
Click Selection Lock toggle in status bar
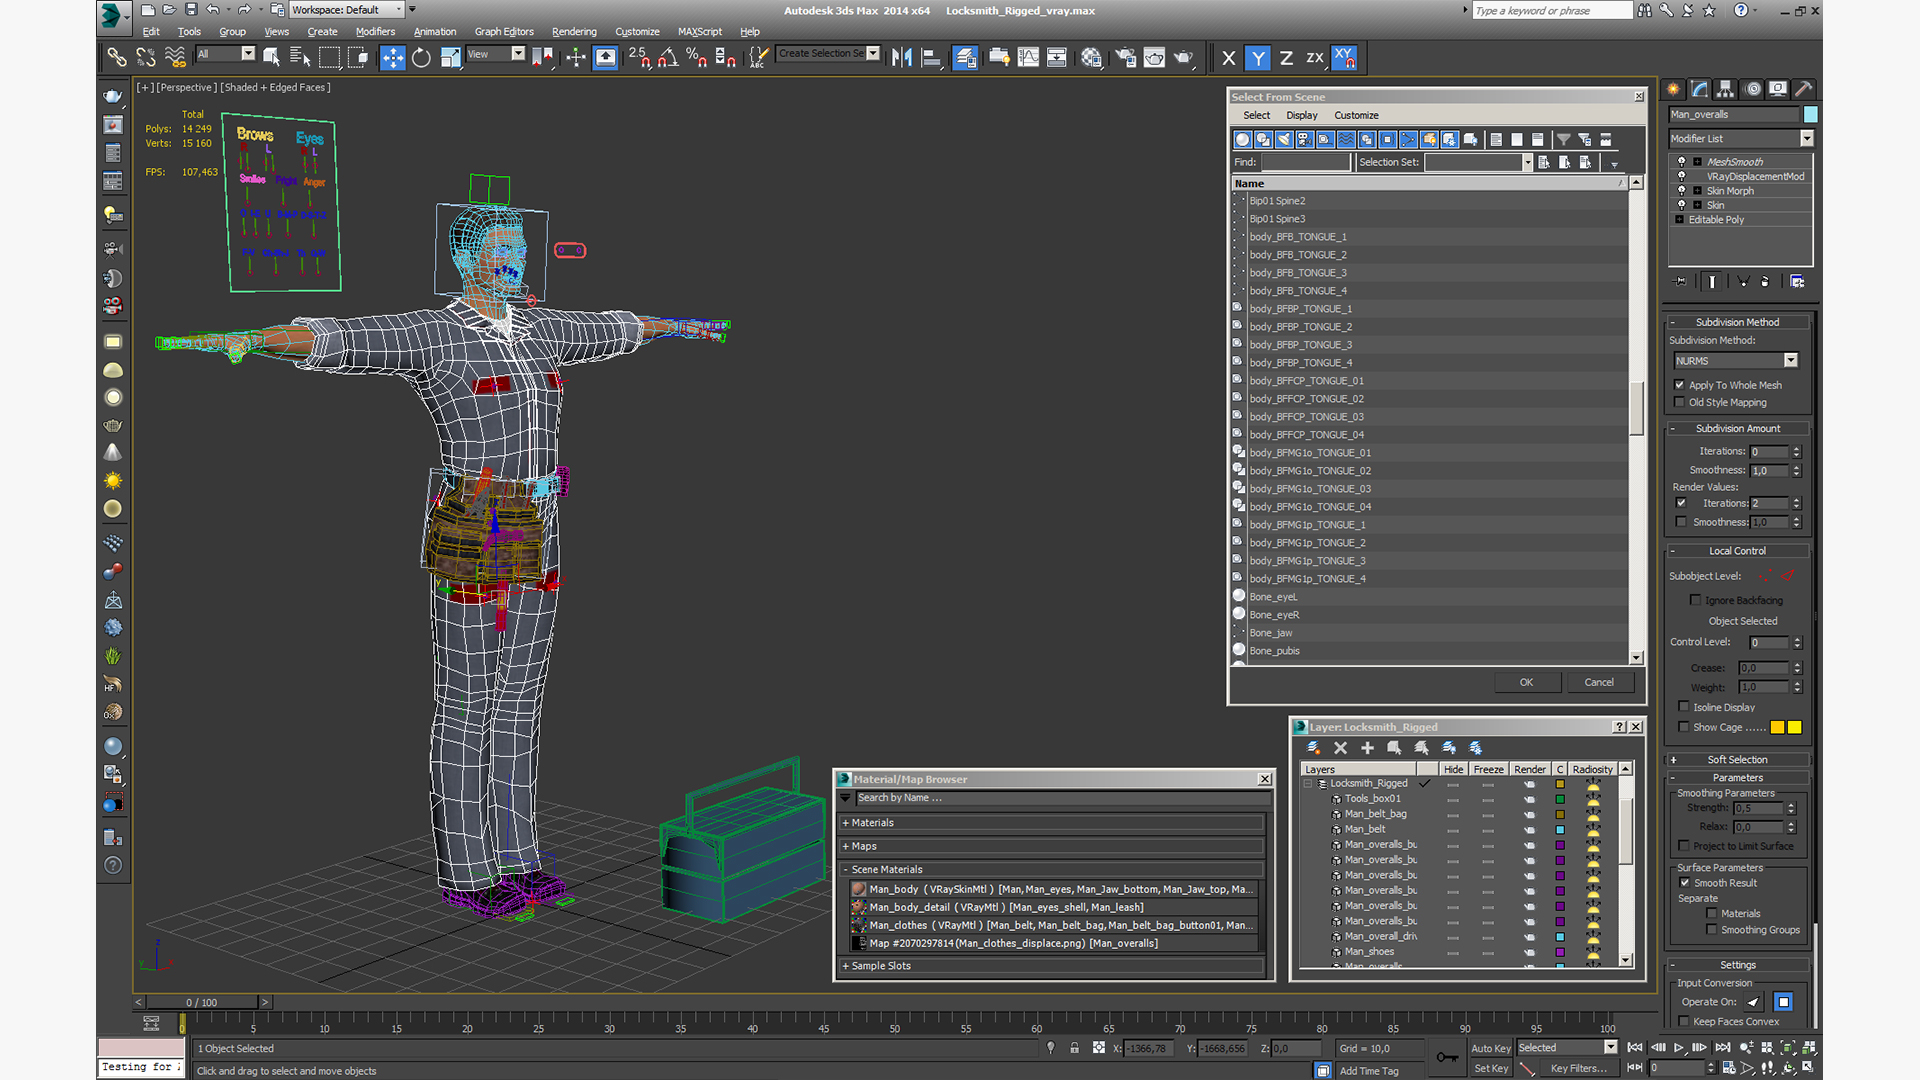click(1074, 1048)
